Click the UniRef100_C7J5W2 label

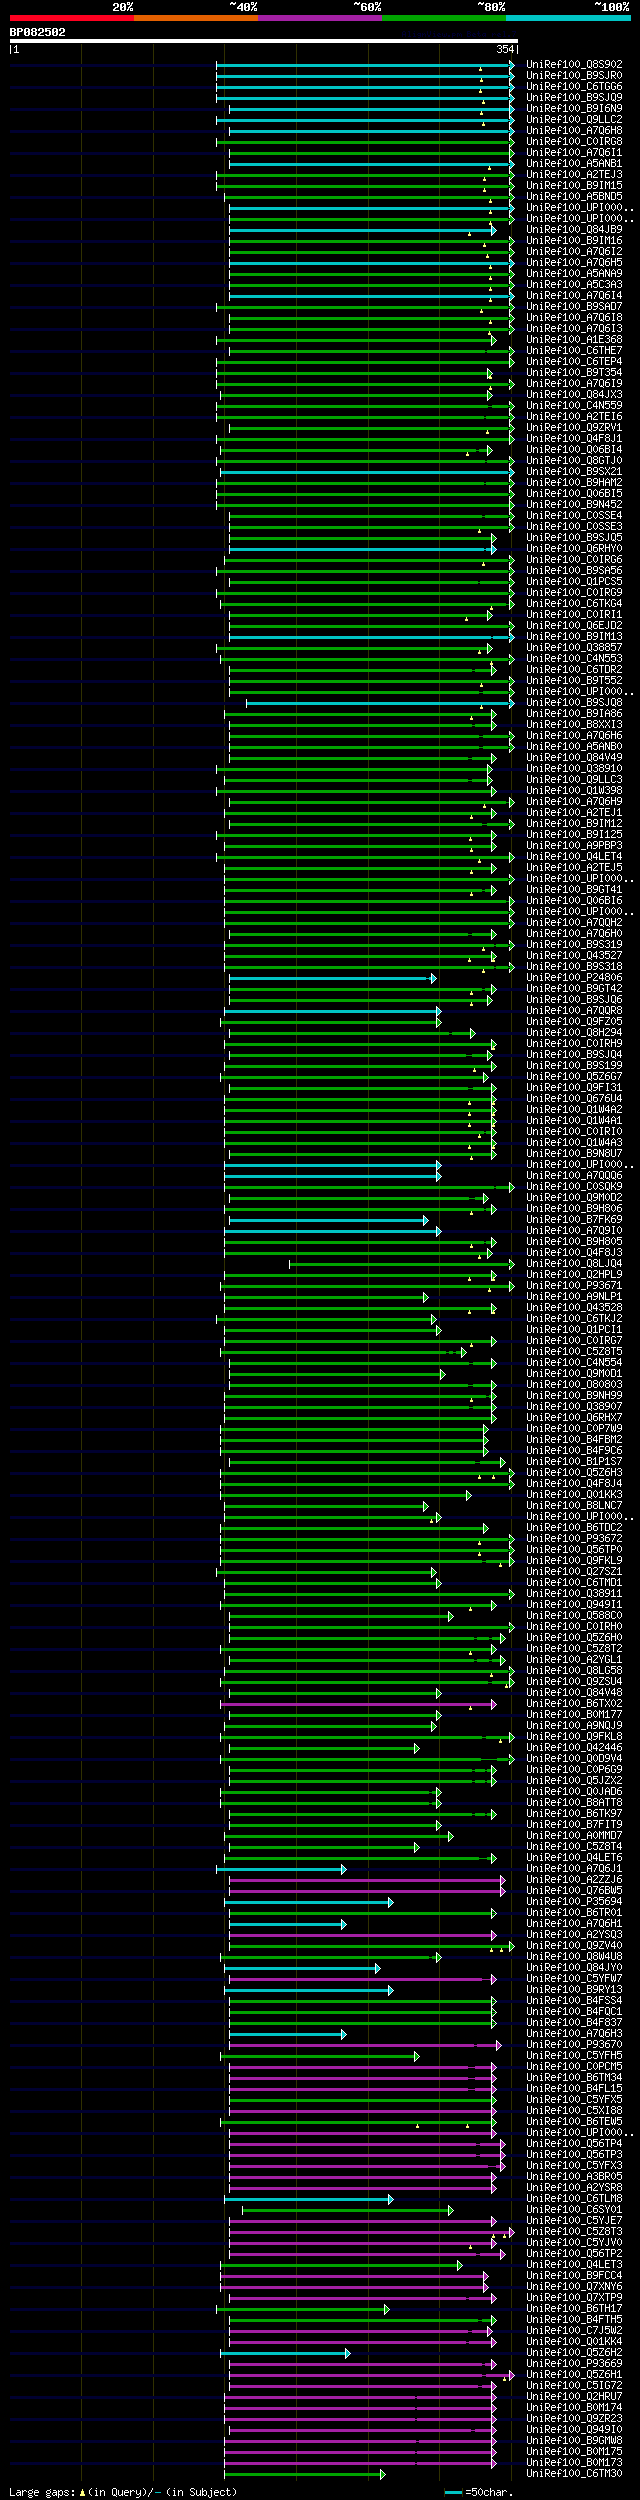[x=574, y=2331]
